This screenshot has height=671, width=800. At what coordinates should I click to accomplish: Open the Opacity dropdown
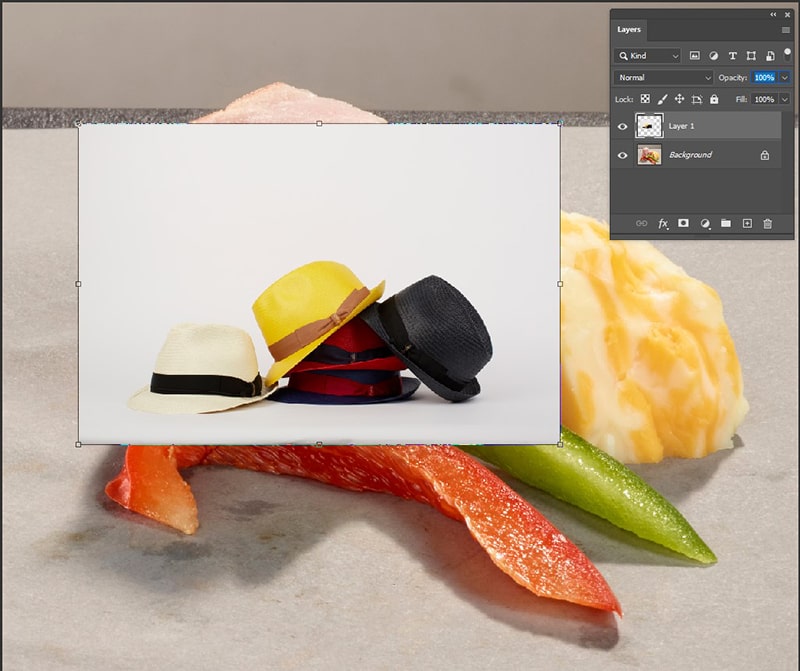784,78
